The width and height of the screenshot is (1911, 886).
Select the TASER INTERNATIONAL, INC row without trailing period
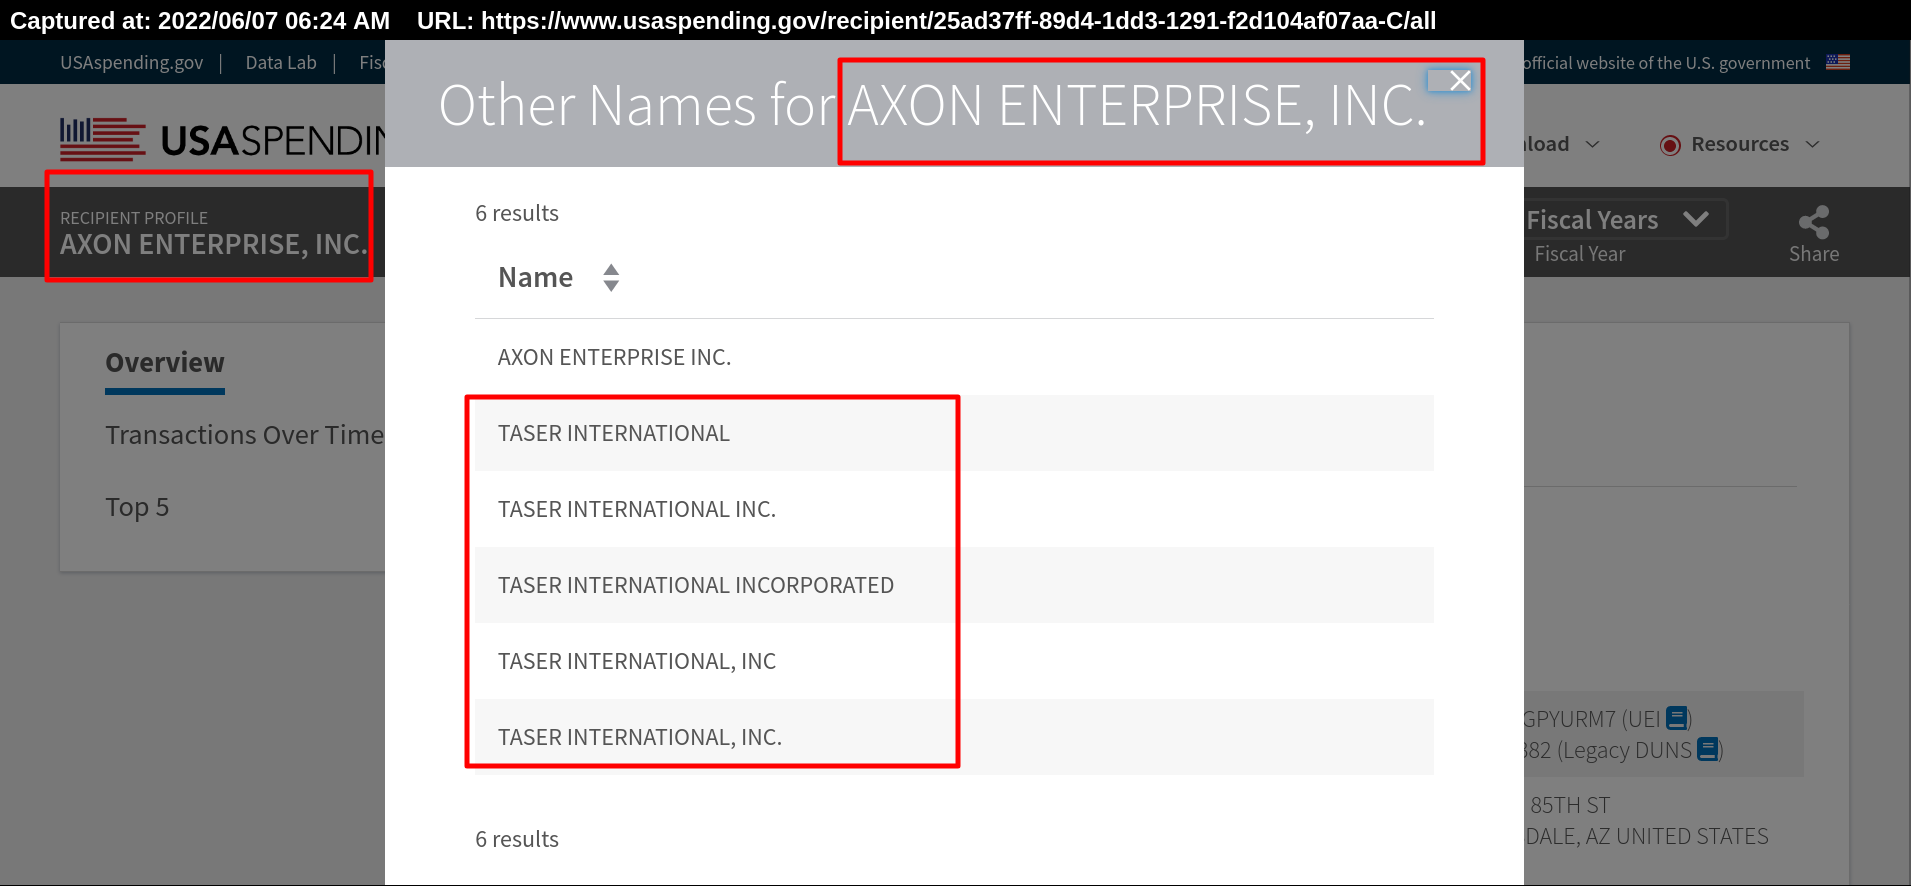pos(954,661)
